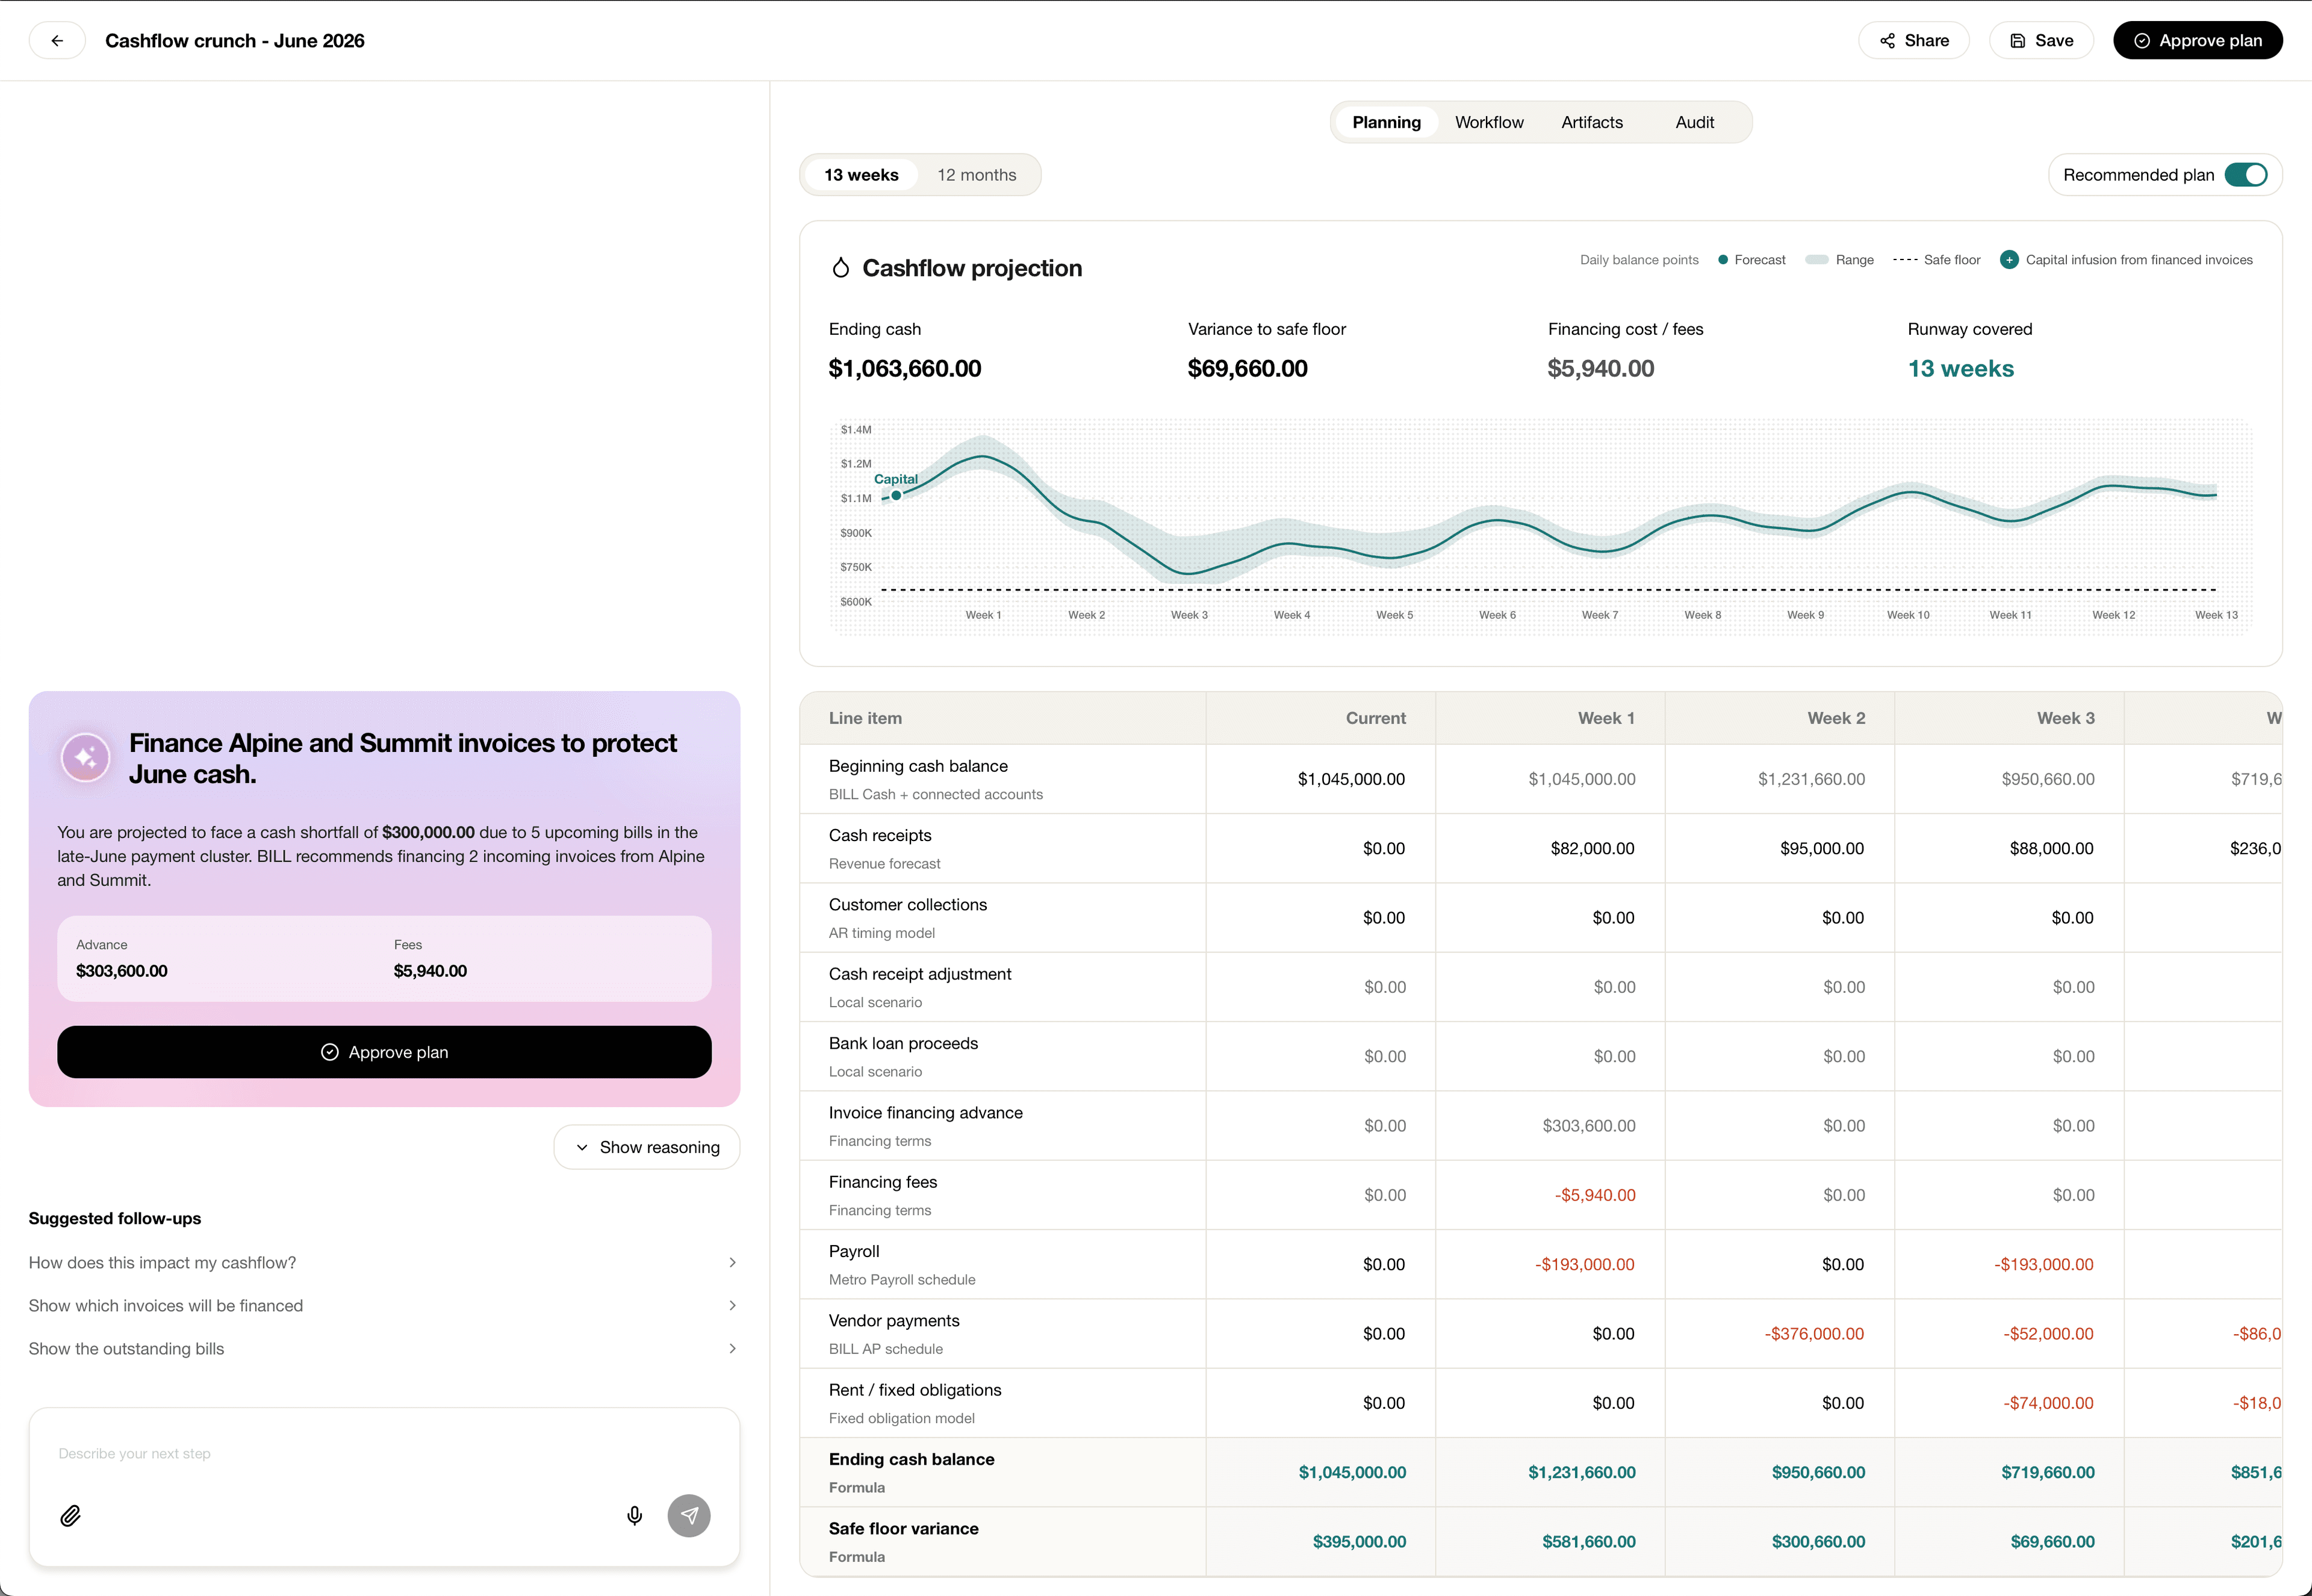2312x1596 pixels.
Task: Click the sparkle AI recommendation icon
Action: (86, 758)
